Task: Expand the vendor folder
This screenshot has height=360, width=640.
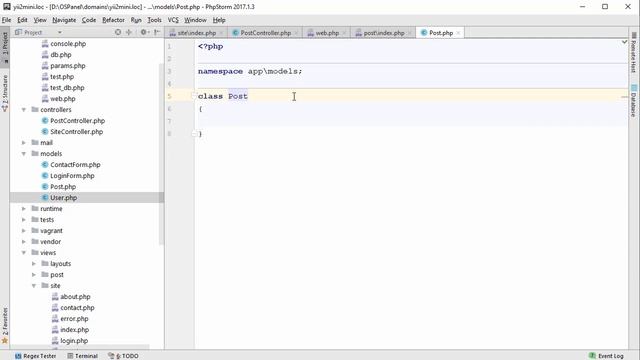Action: point(24,242)
